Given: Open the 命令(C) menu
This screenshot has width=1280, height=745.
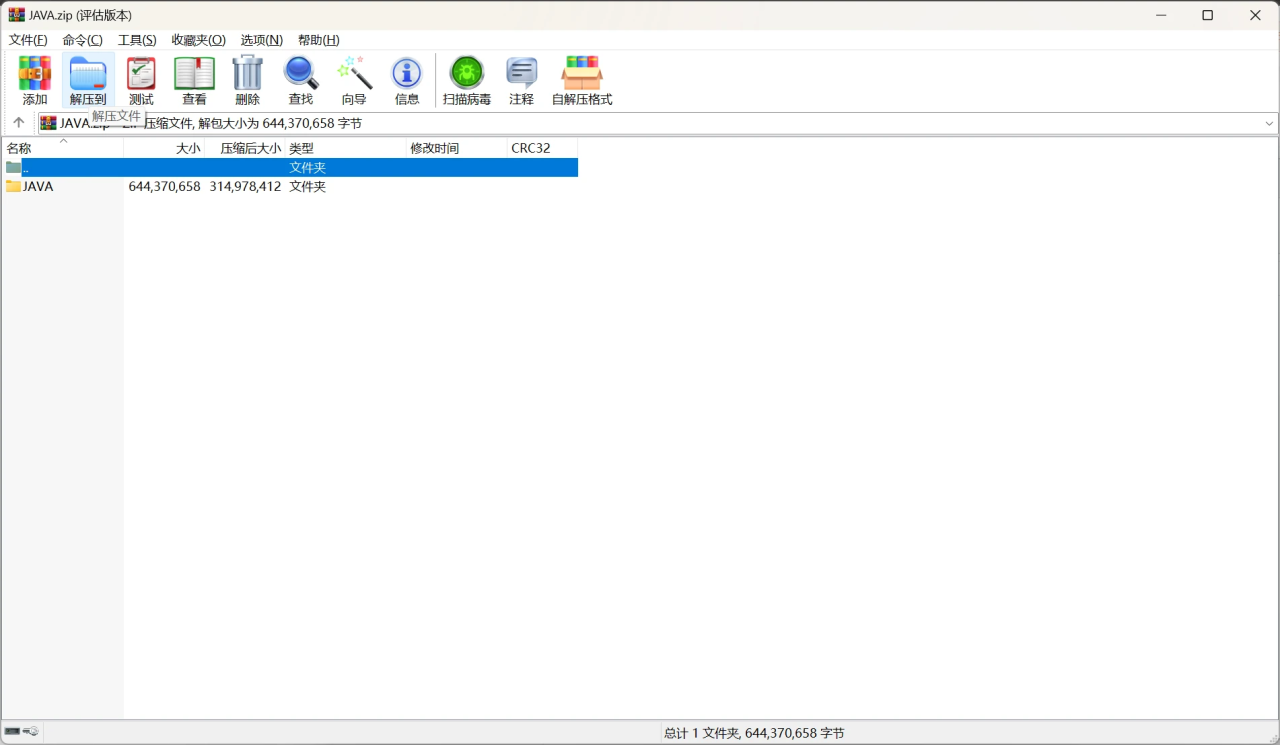Looking at the screenshot, I should click(x=82, y=40).
